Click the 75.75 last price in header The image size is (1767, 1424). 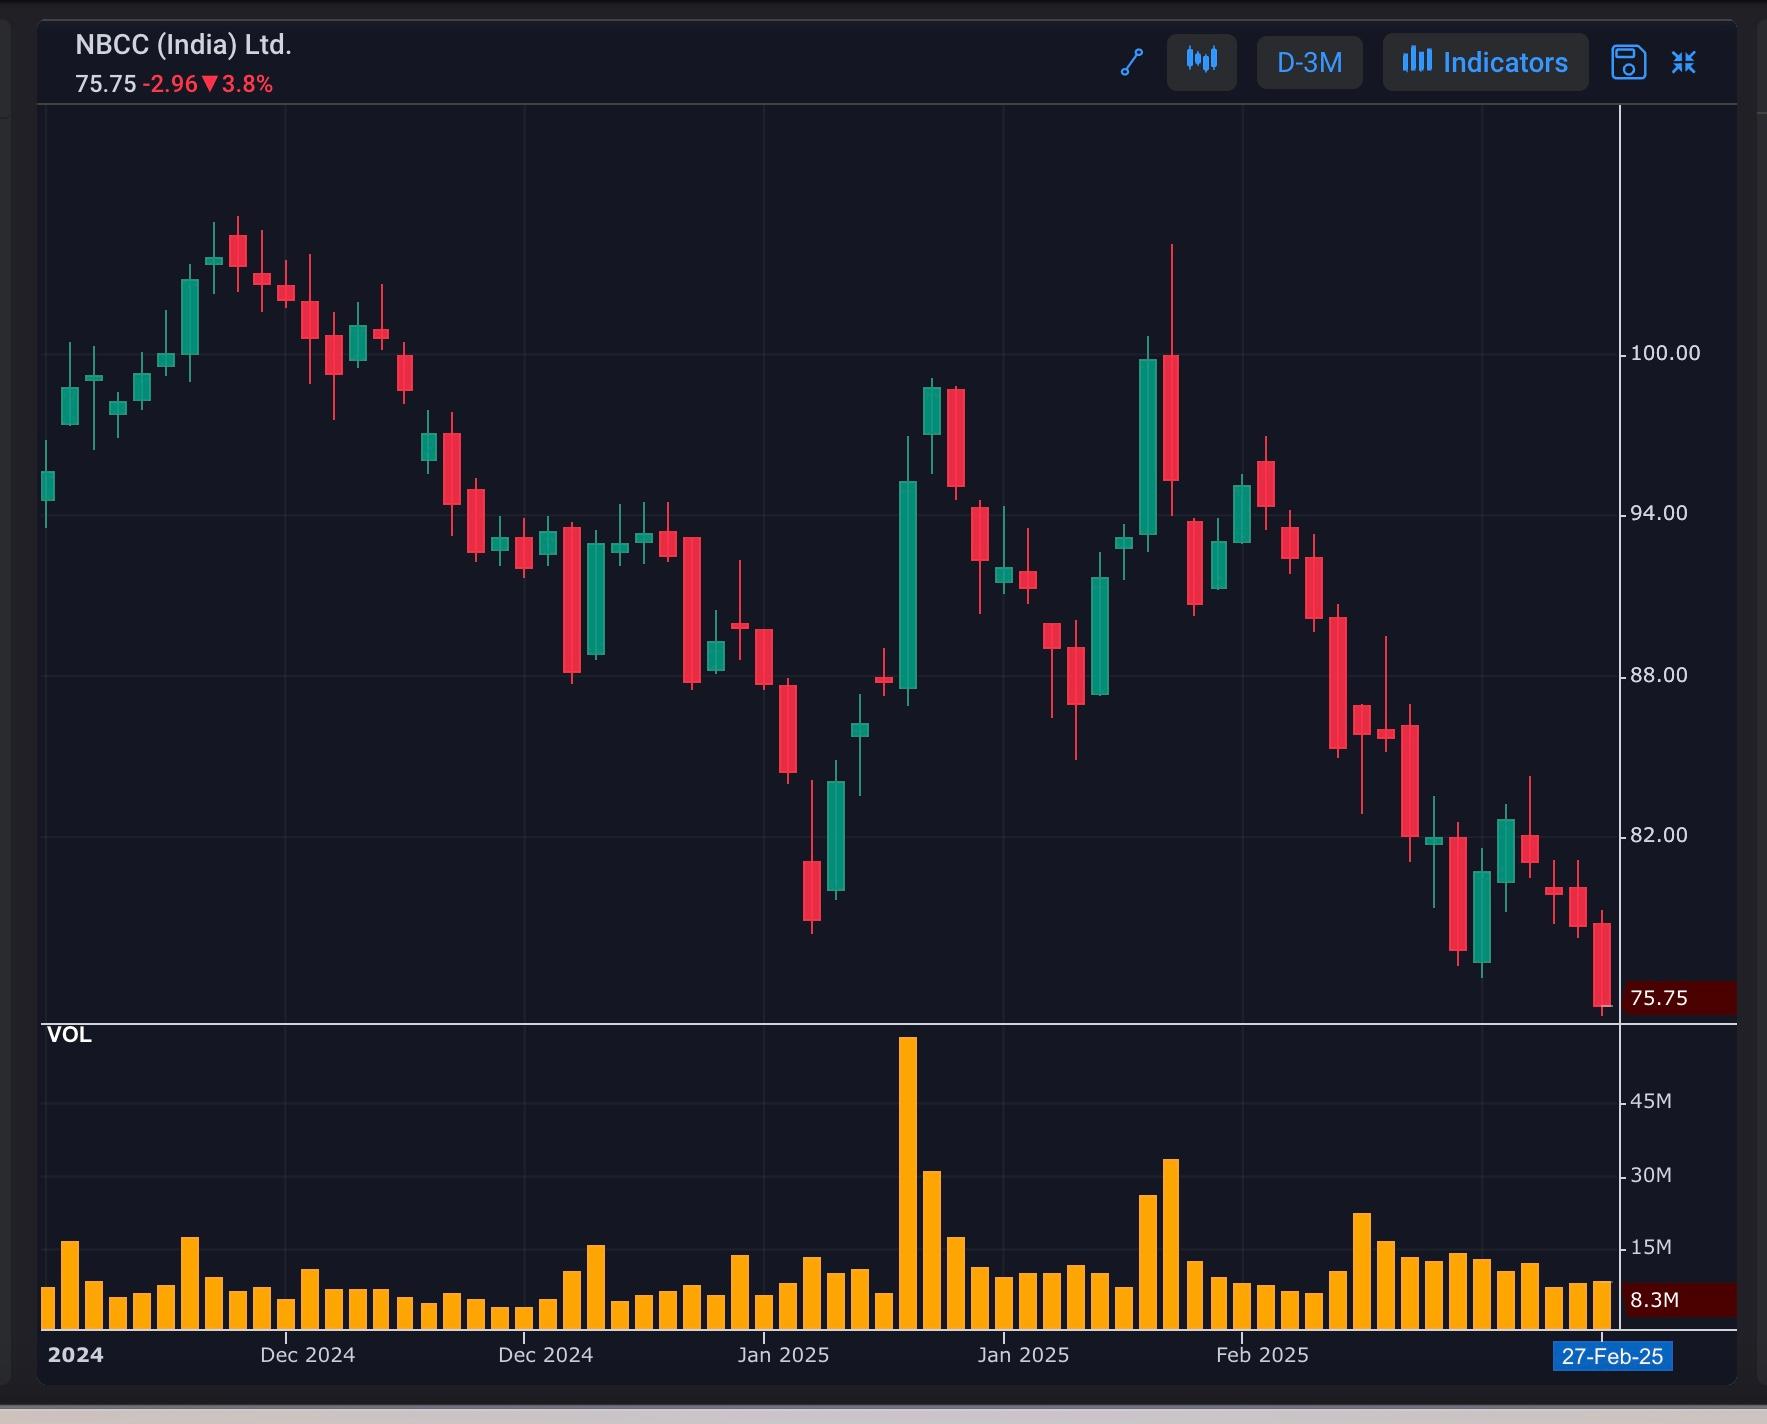point(105,84)
